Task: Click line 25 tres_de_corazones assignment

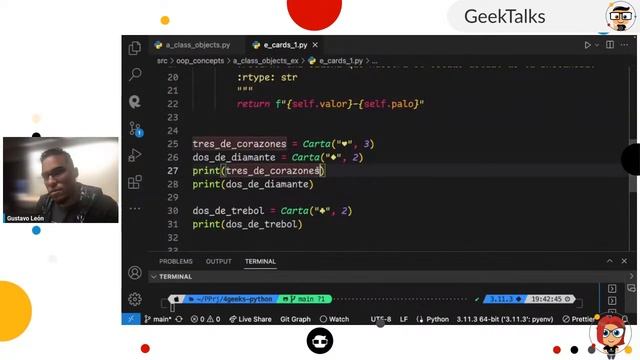Action: (x=283, y=144)
